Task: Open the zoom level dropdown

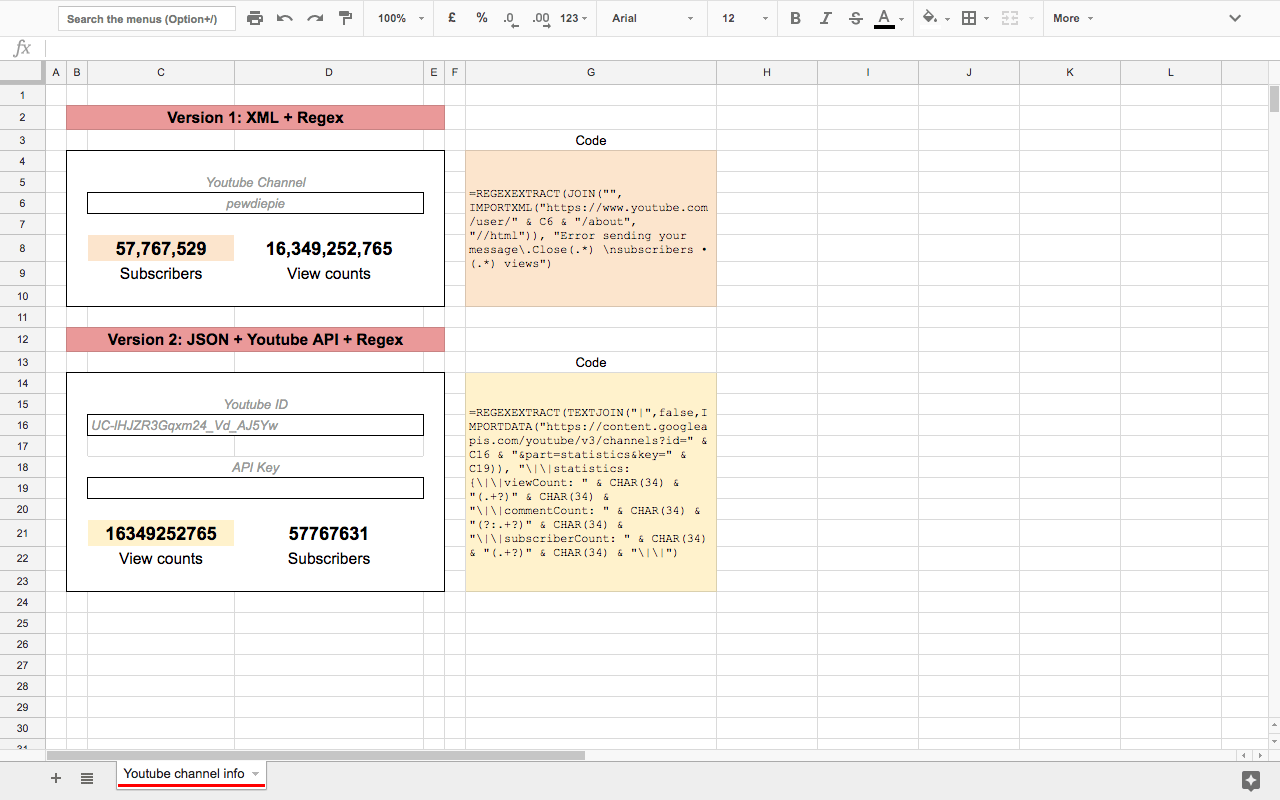Action: pos(398,18)
